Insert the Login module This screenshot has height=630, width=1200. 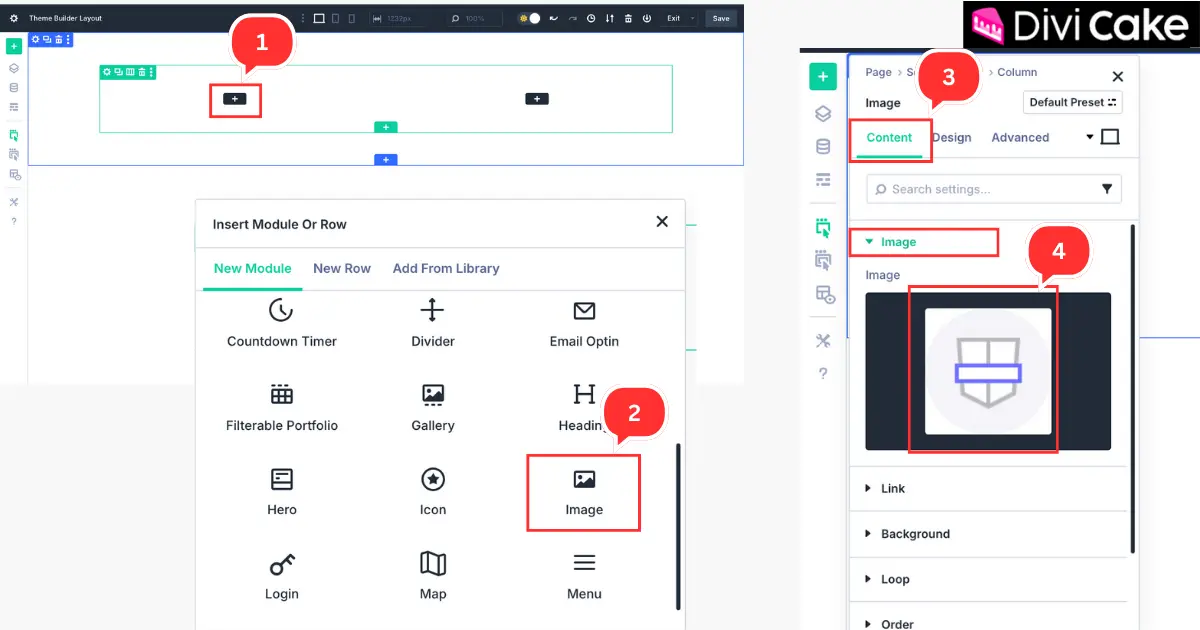coord(282,577)
